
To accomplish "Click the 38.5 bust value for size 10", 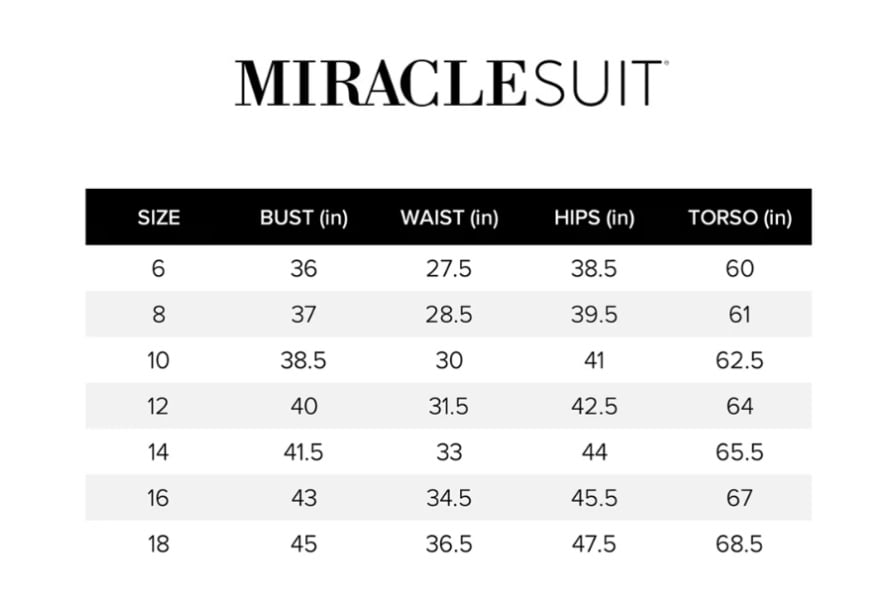I will (x=304, y=360).
